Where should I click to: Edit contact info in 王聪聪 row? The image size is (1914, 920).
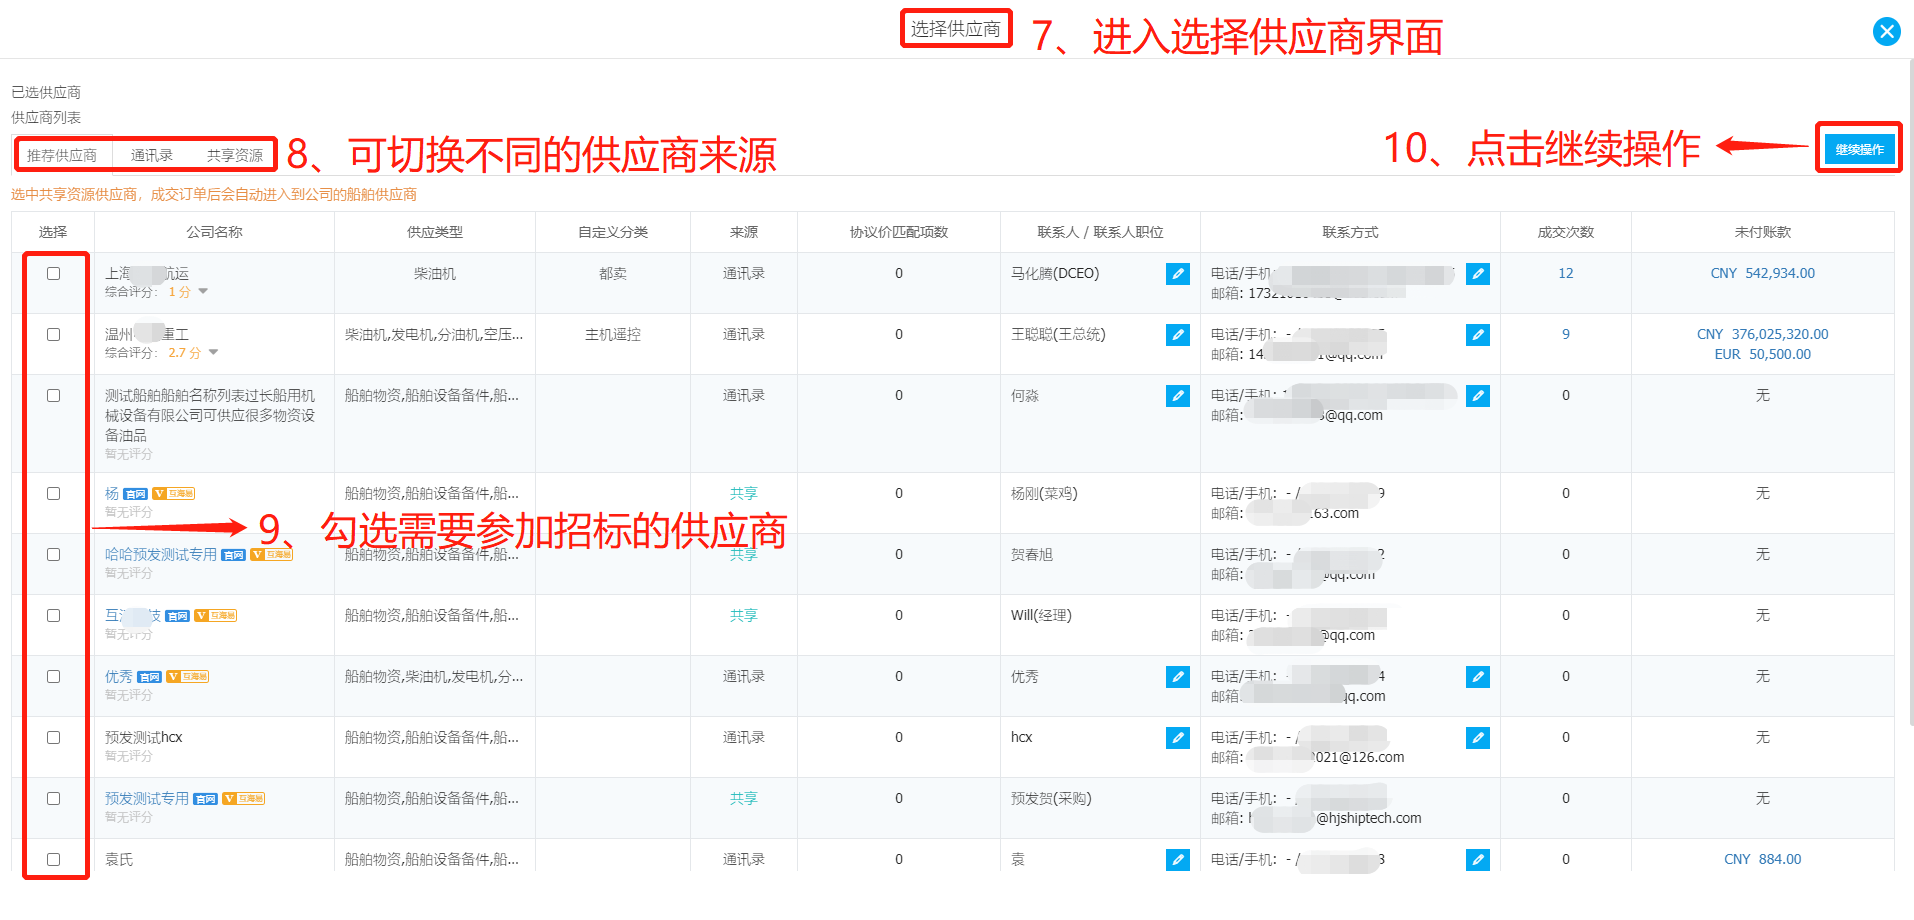tap(1477, 335)
